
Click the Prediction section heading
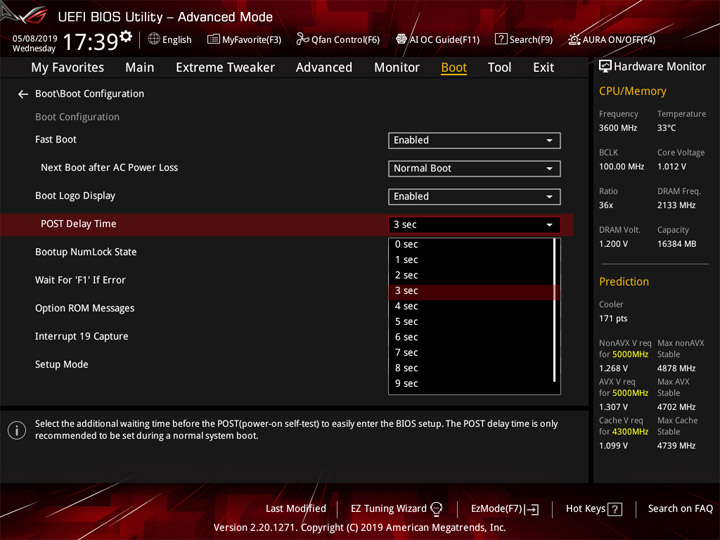click(x=624, y=281)
